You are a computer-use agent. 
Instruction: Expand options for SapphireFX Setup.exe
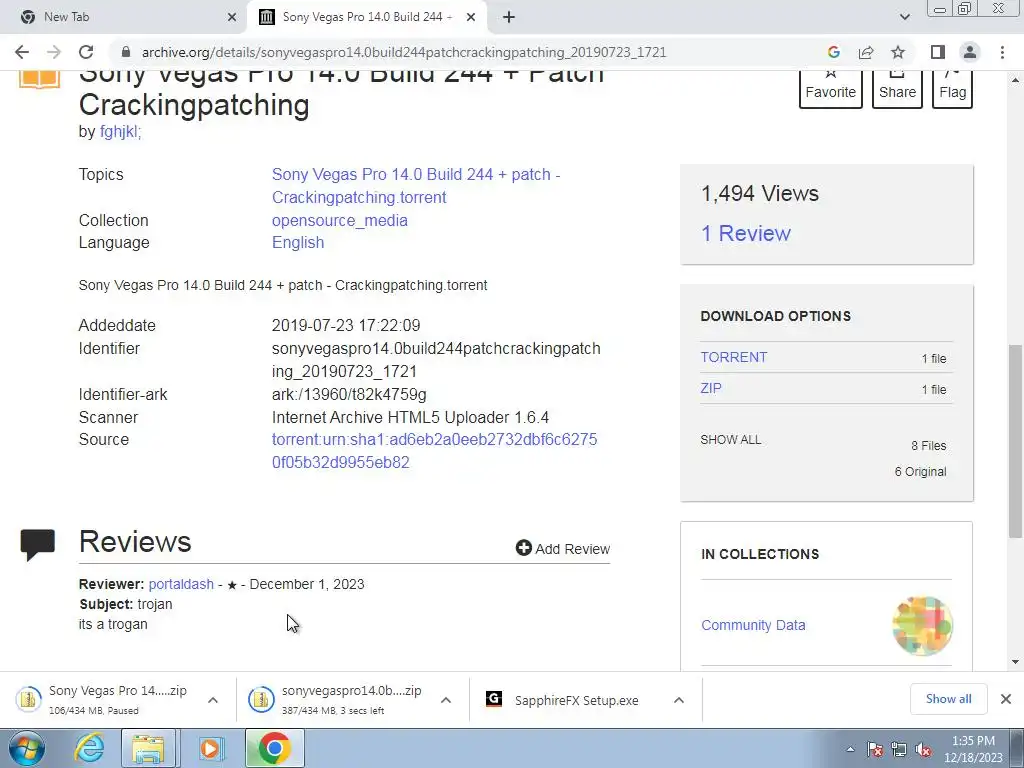coord(679,700)
